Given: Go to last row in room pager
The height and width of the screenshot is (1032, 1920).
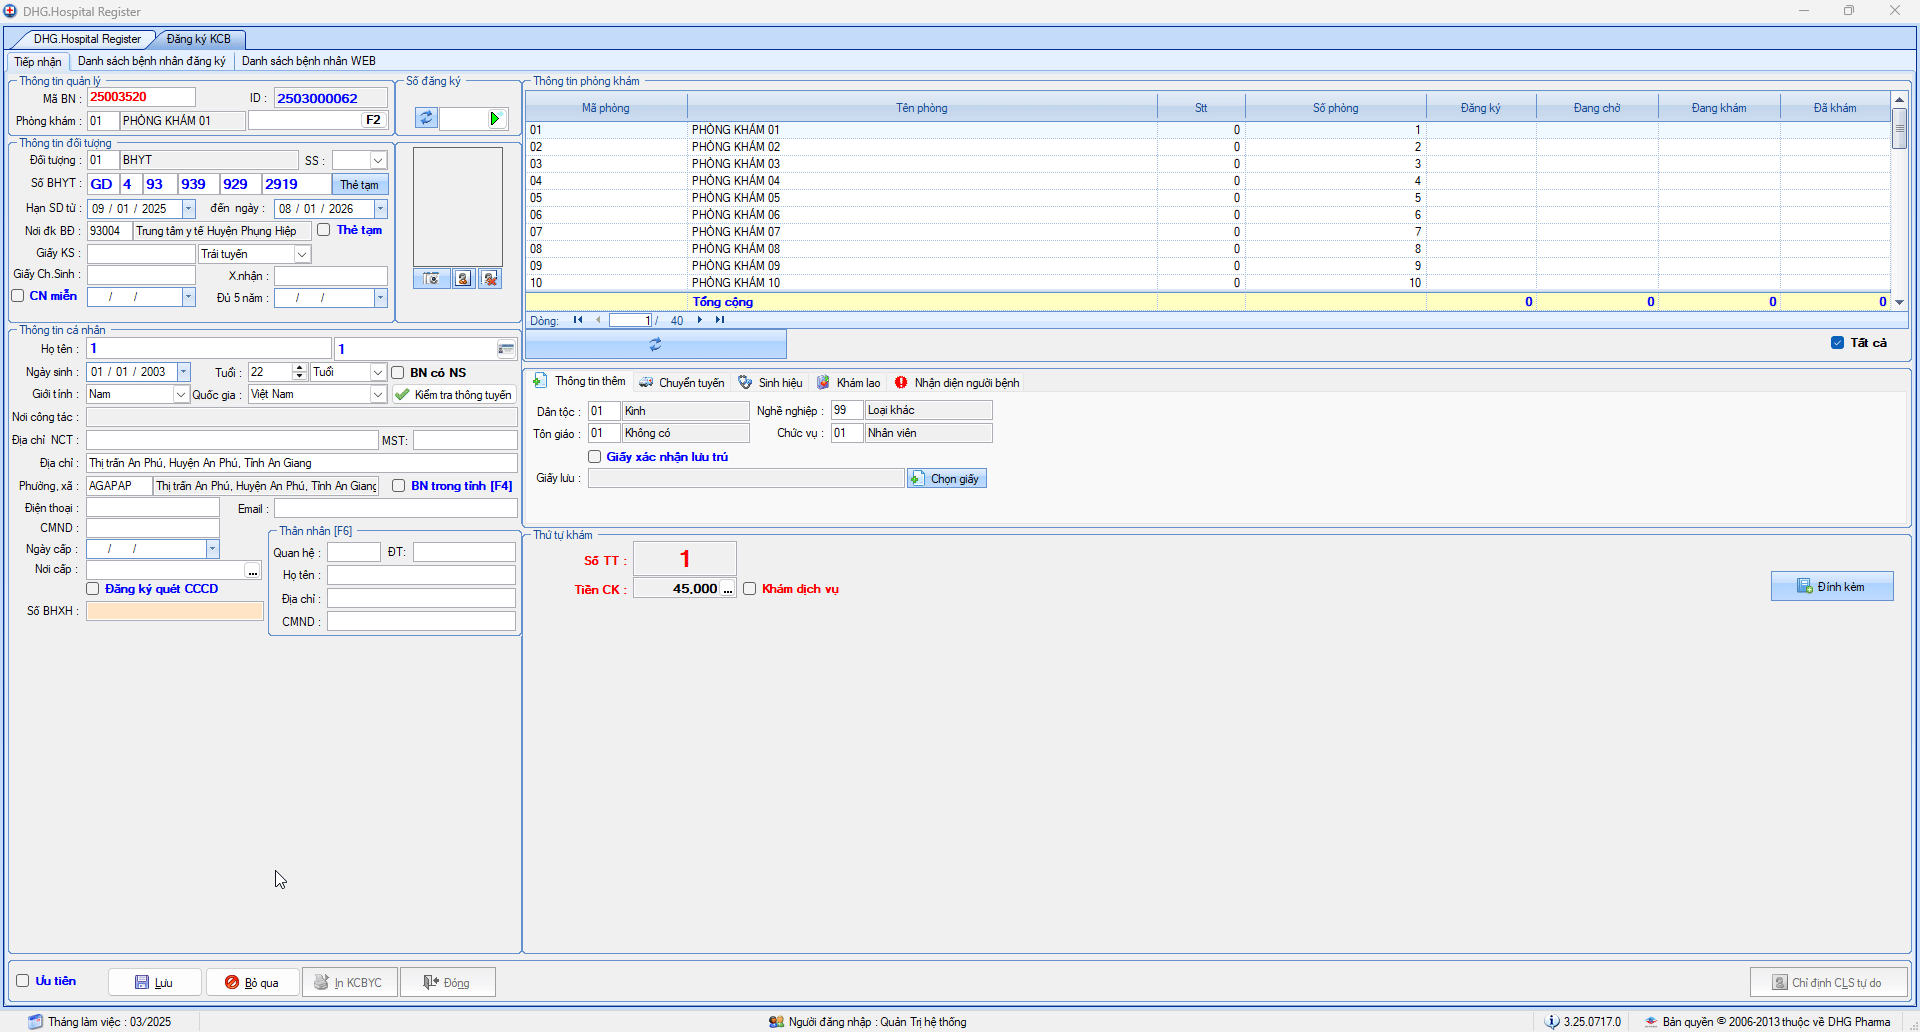Looking at the screenshot, I should pos(720,320).
